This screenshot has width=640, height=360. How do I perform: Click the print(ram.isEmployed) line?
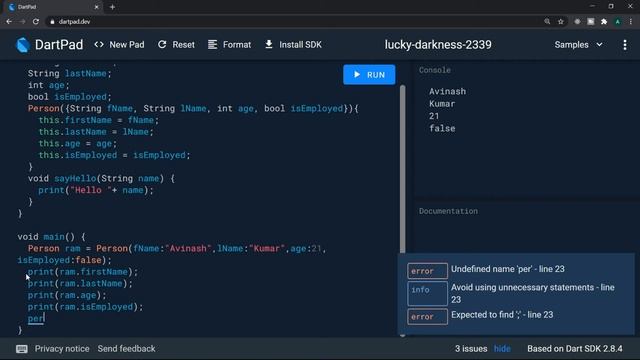click(85, 307)
